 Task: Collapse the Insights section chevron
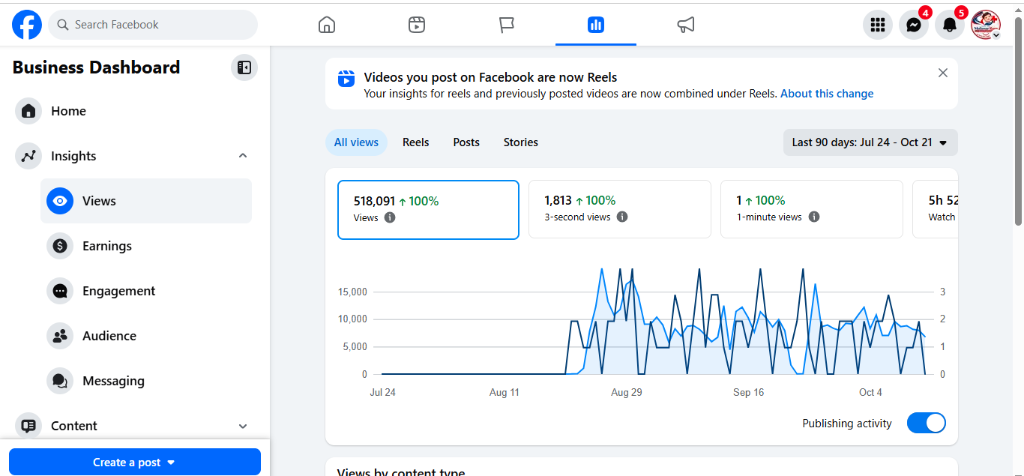[x=243, y=156]
